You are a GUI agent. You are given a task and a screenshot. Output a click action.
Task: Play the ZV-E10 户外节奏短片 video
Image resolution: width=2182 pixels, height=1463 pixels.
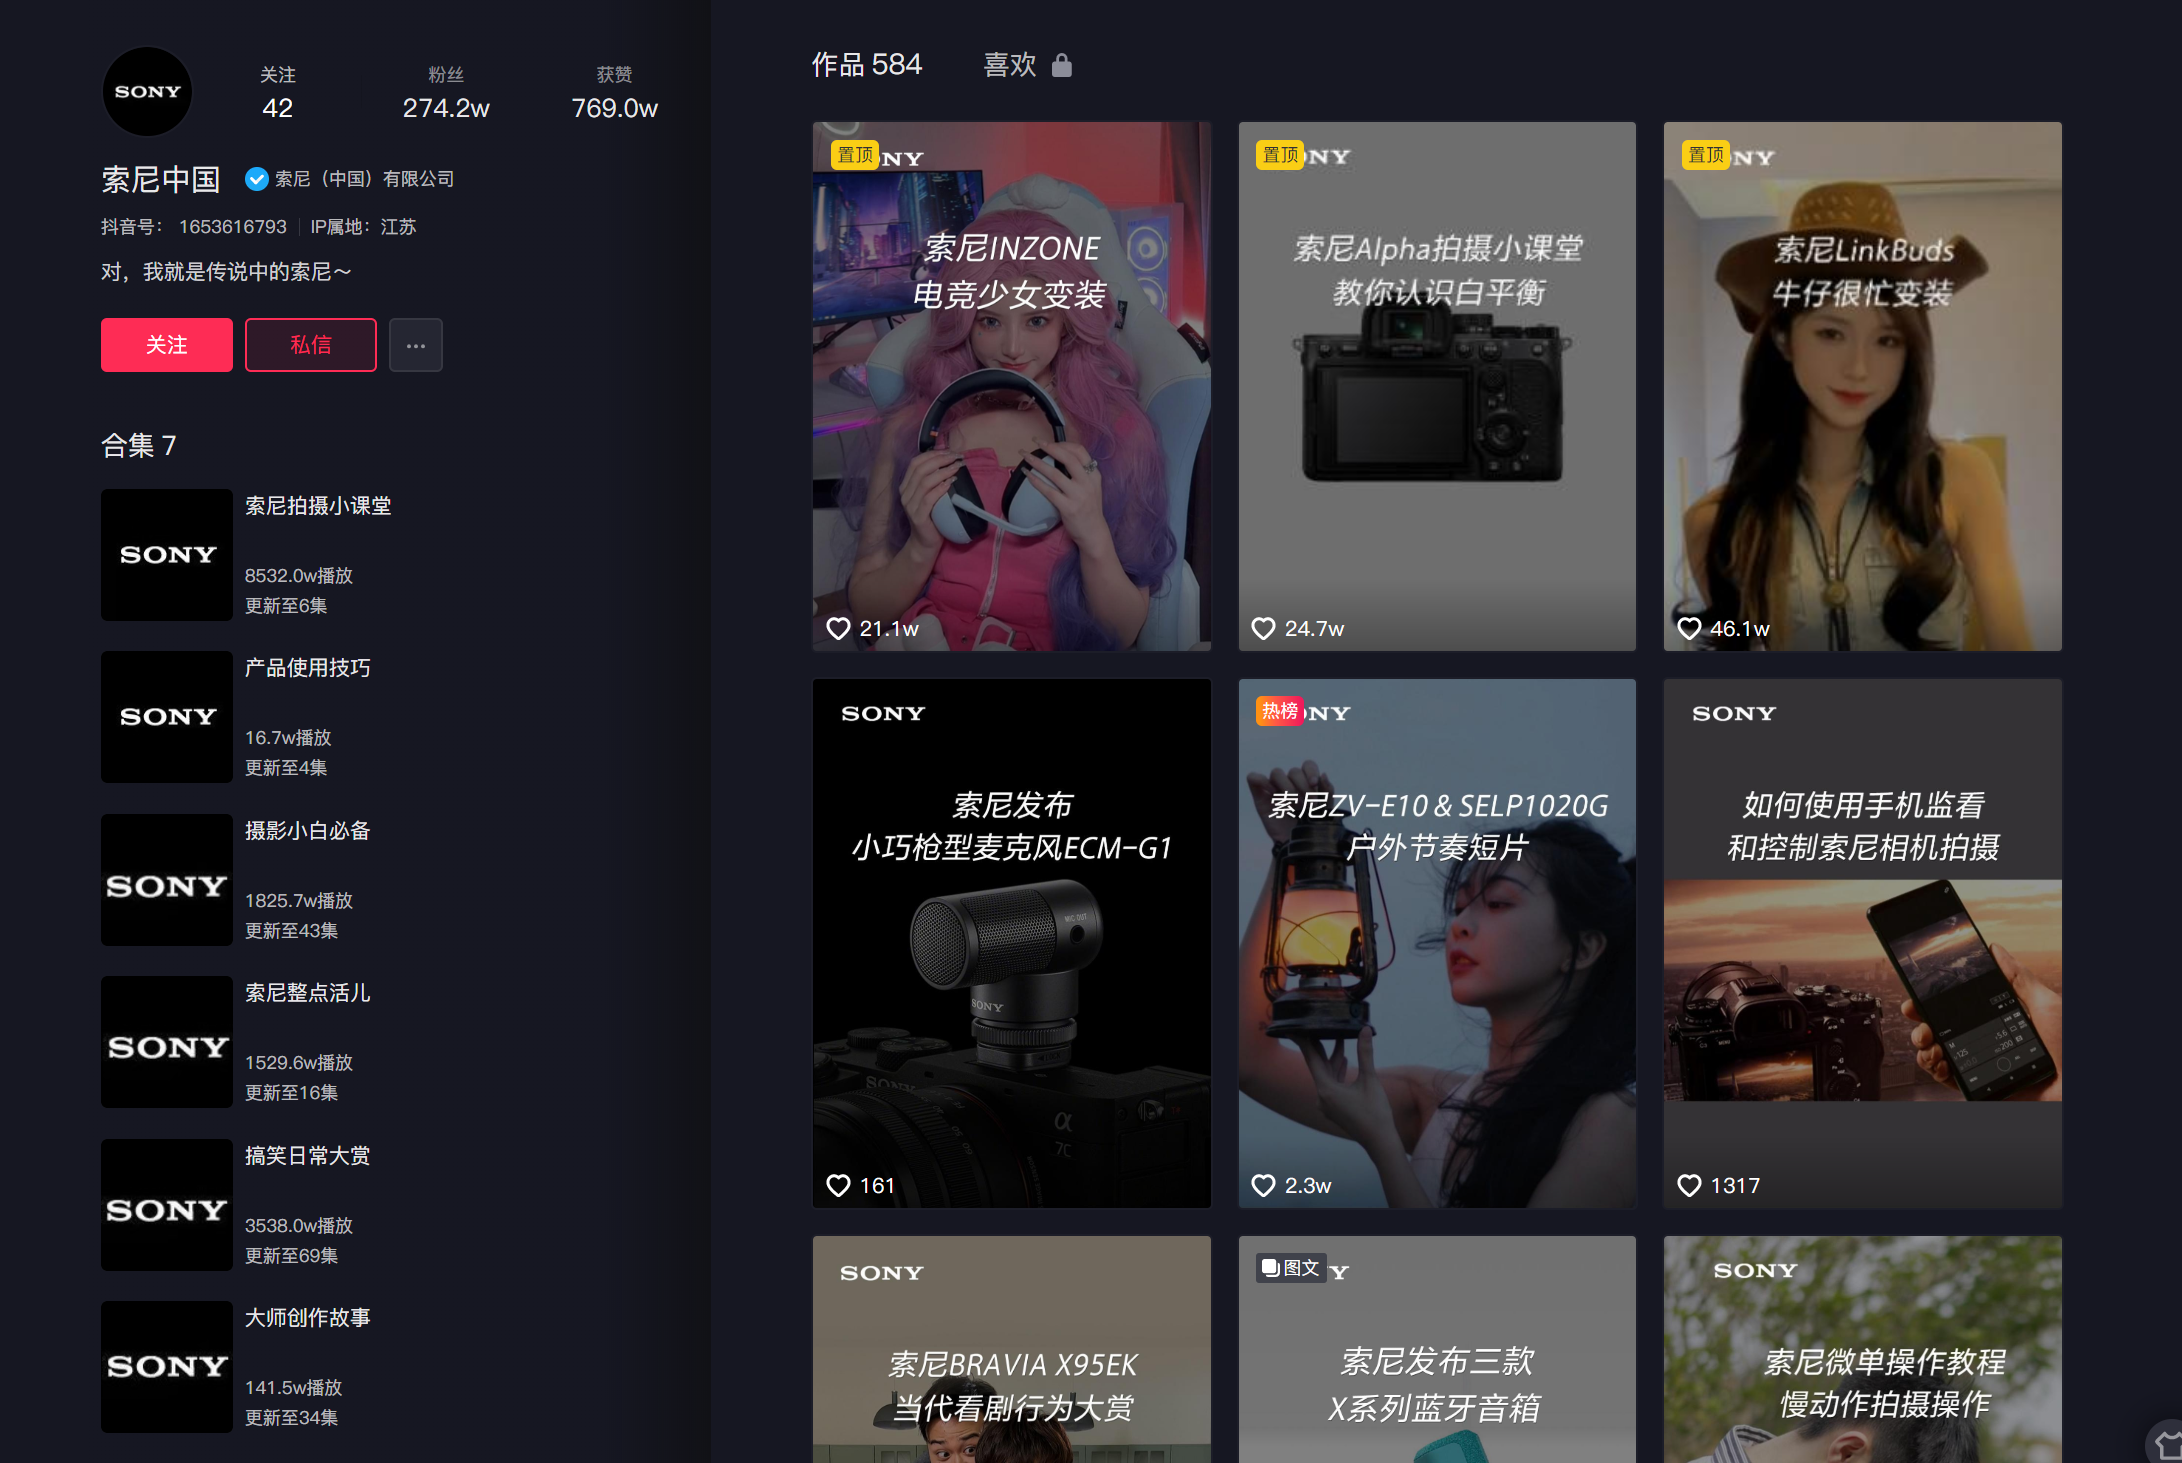click(1437, 943)
